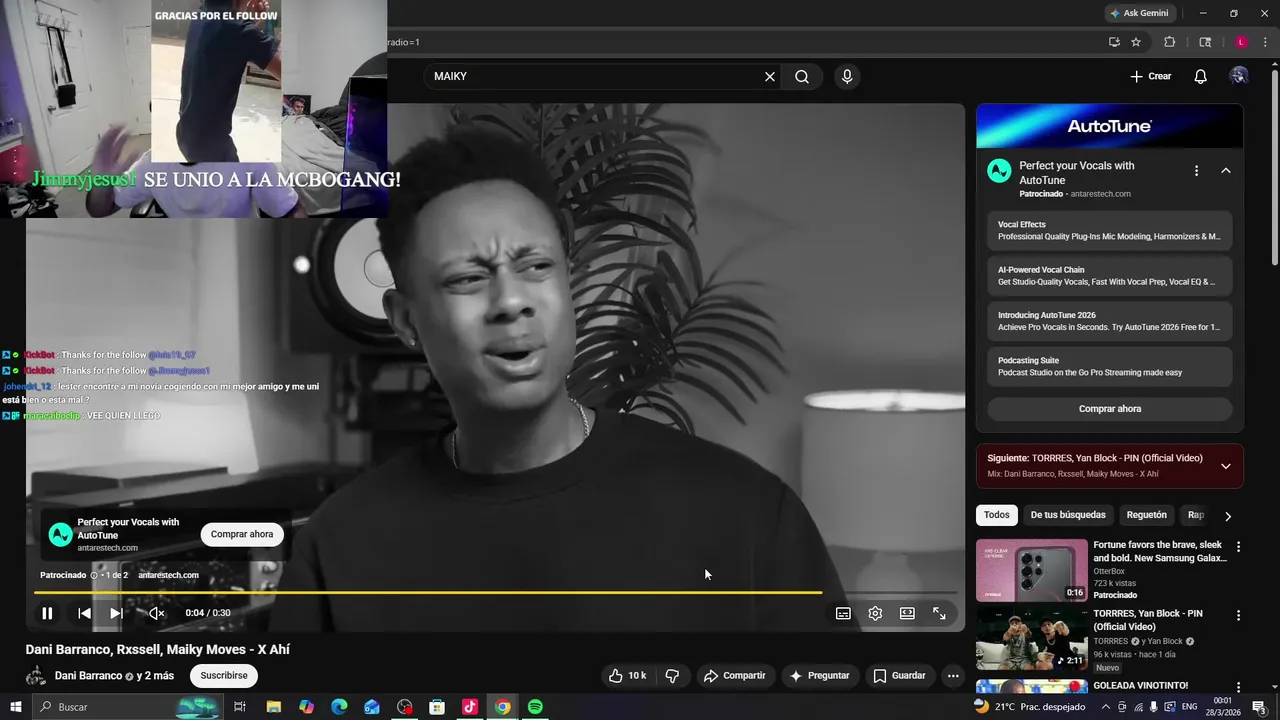Select the De tus búsquedas chip
This screenshot has width=1280, height=720.
click(x=1068, y=515)
